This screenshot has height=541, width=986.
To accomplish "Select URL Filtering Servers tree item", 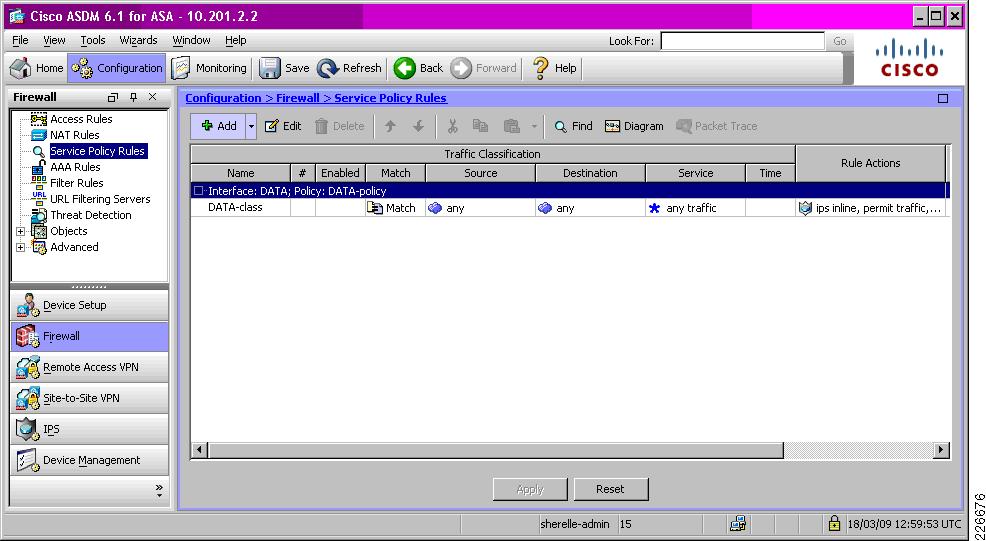I will 100,199.
